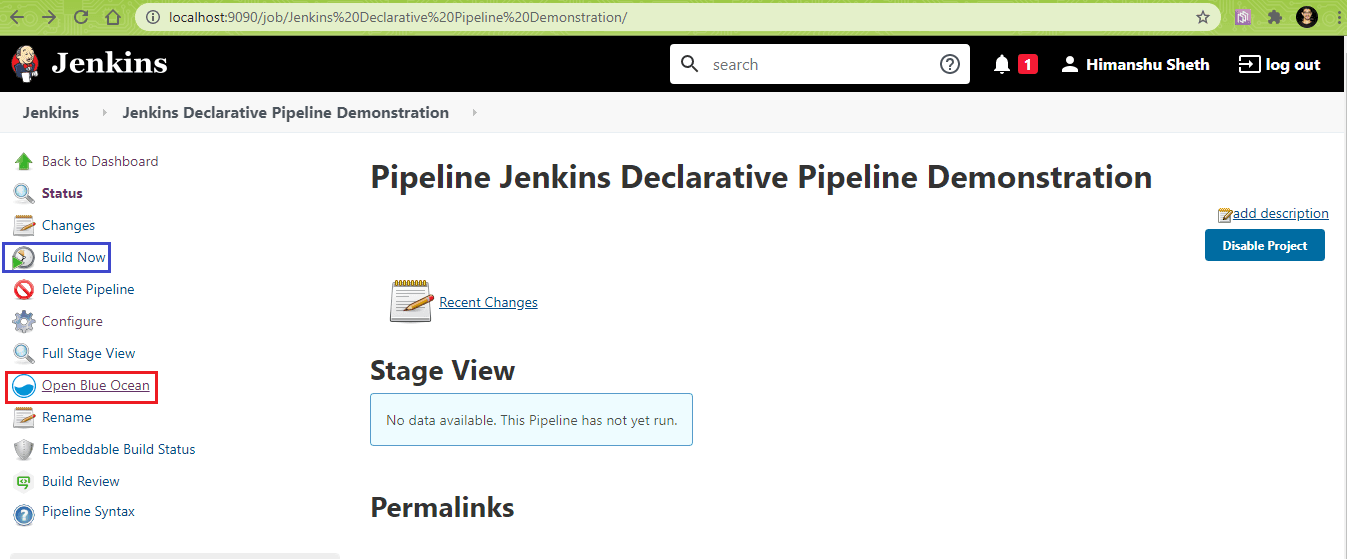
Task: Click the user profile silhouette icon
Action: point(1070,64)
